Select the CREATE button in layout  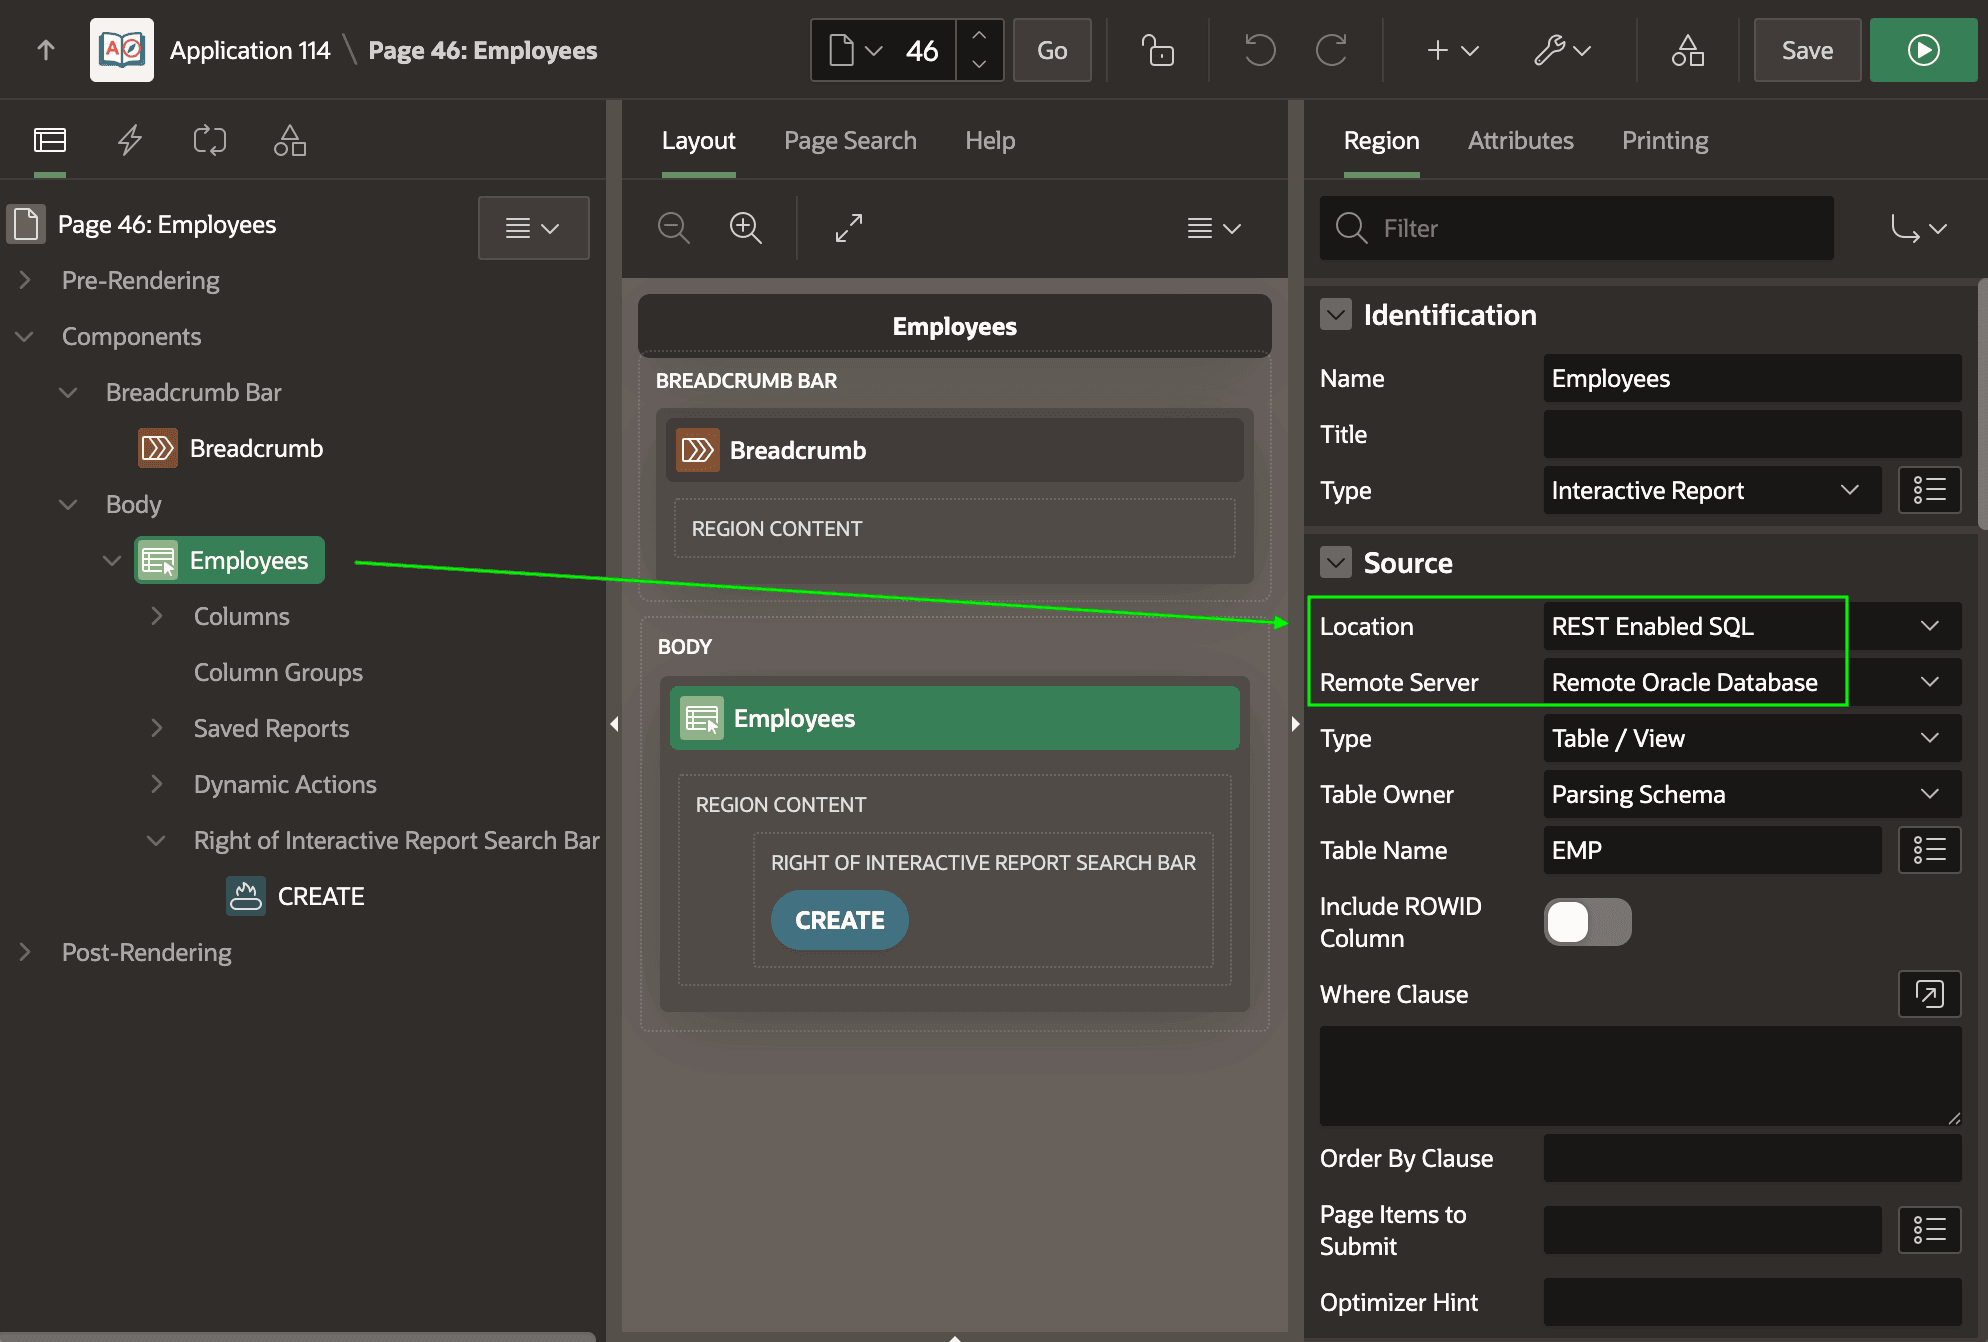[840, 920]
